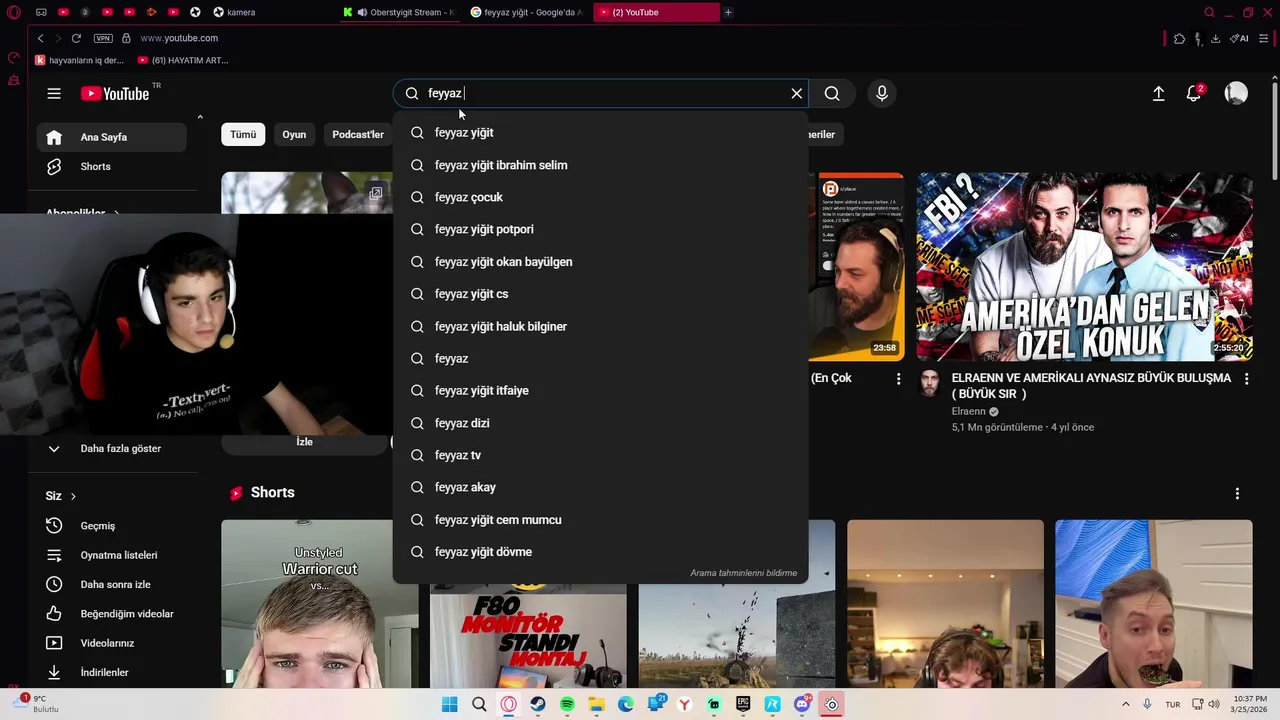
Task: Open the YouTube hamburger guide menu
Action: point(54,93)
